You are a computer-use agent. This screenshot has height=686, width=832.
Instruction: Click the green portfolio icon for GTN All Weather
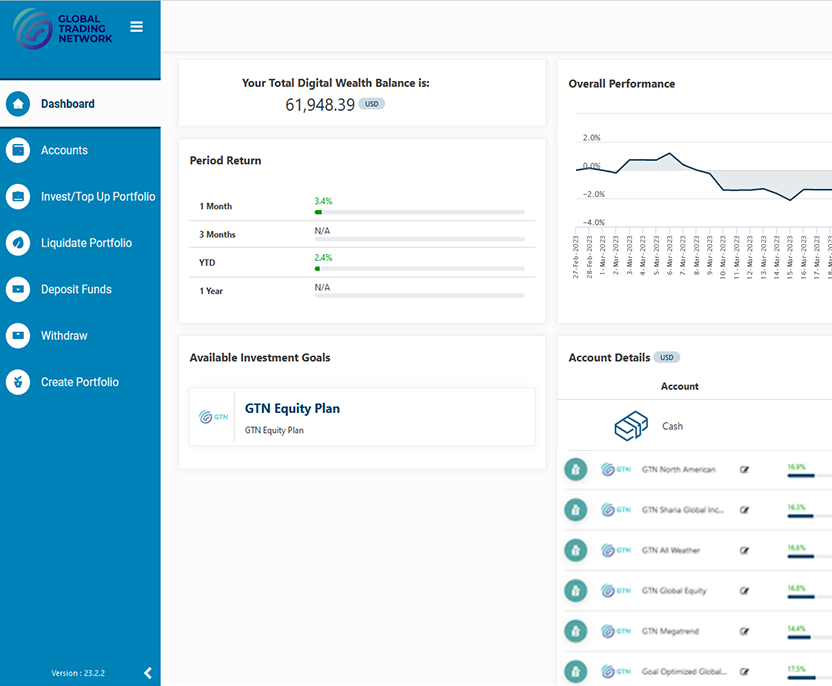[x=576, y=550]
